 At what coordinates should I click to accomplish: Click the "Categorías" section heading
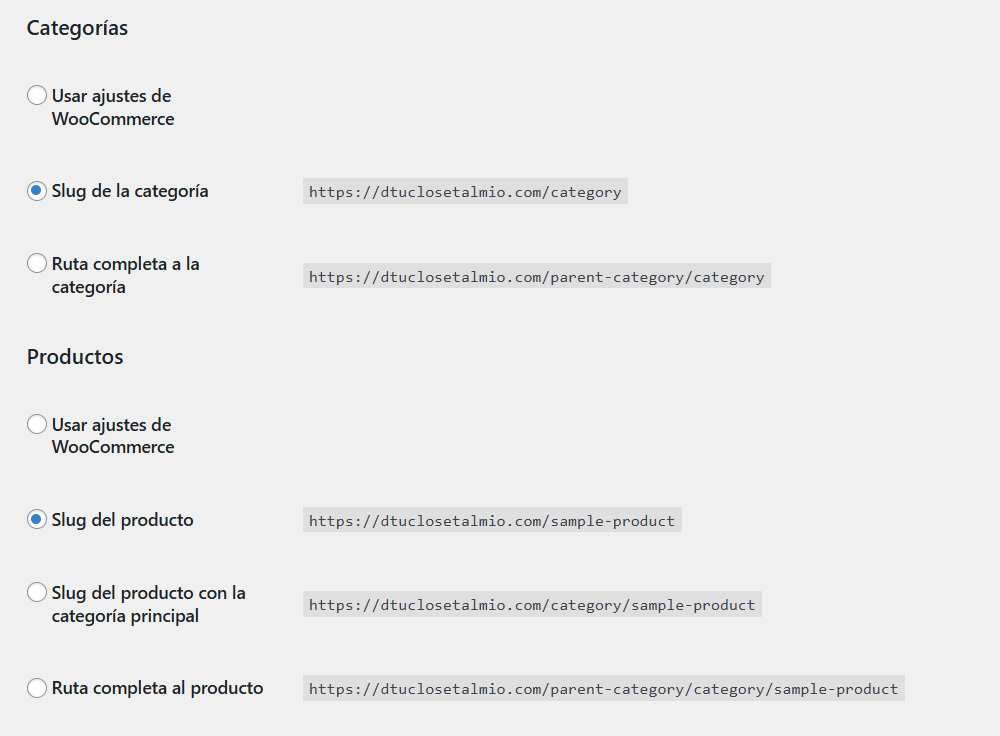click(x=77, y=28)
